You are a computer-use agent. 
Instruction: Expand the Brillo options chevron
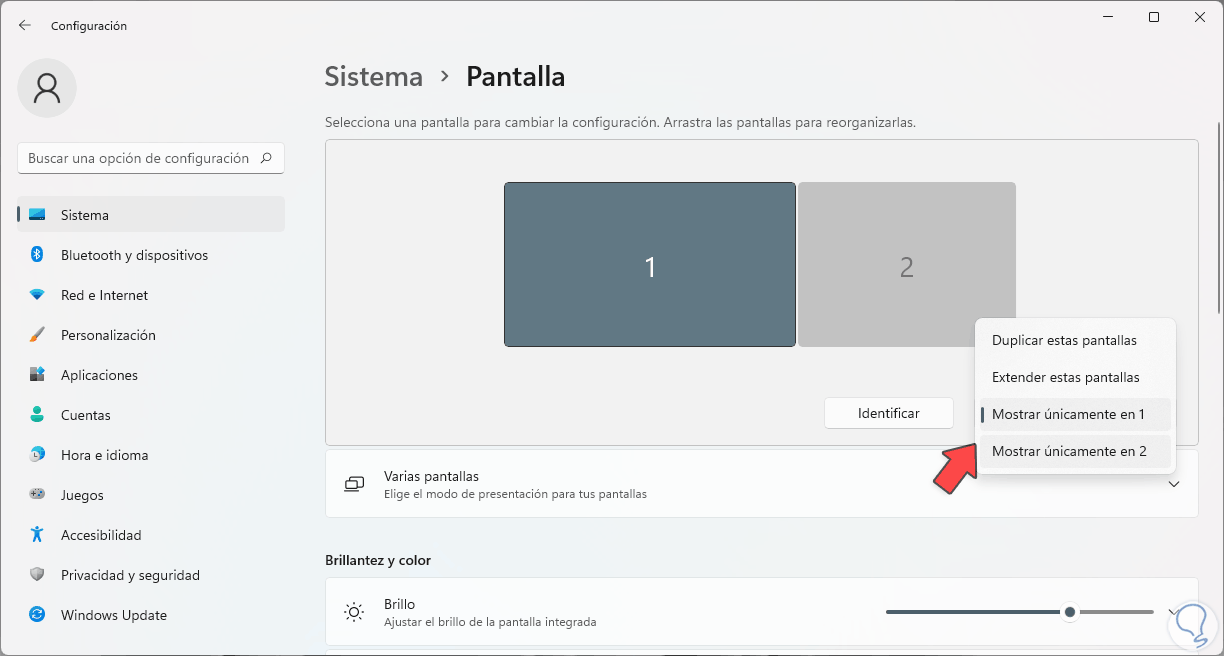[1174, 612]
